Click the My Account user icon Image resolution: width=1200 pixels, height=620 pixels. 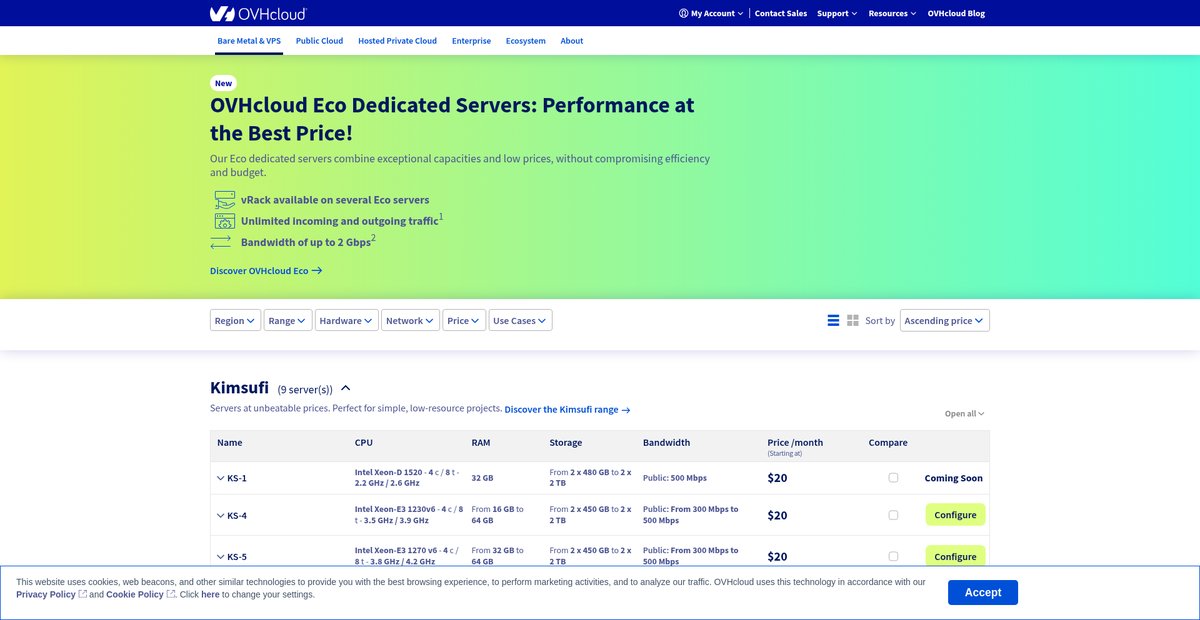click(x=683, y=13)
